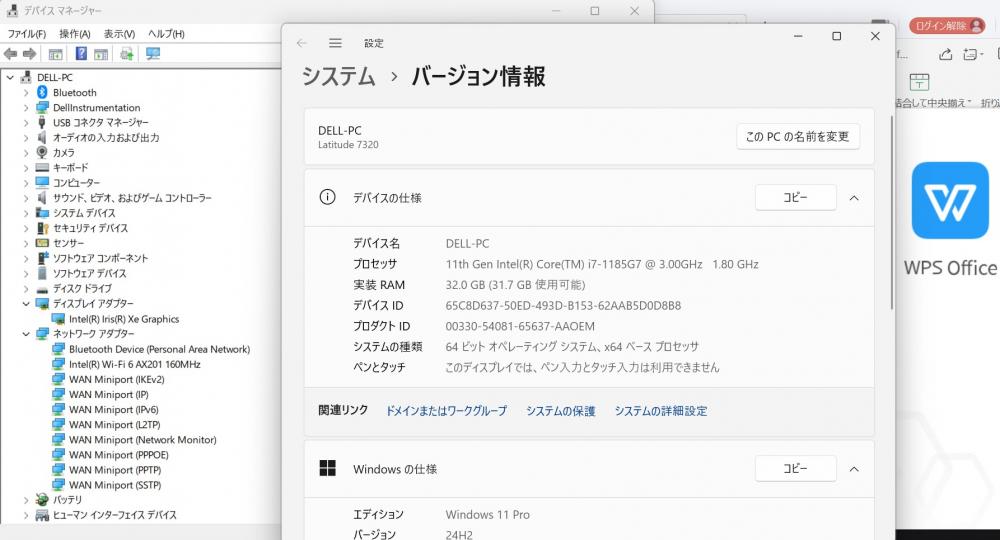Click the share icon in WPS window
The image size is (1000, 540).
[x=945, y=54]
